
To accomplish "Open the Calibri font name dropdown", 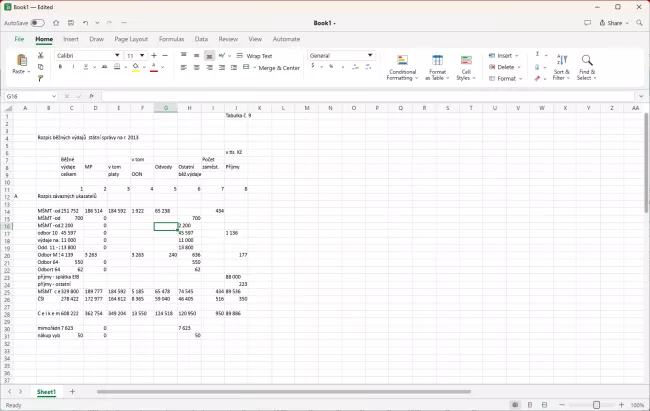I will (117, 56).
